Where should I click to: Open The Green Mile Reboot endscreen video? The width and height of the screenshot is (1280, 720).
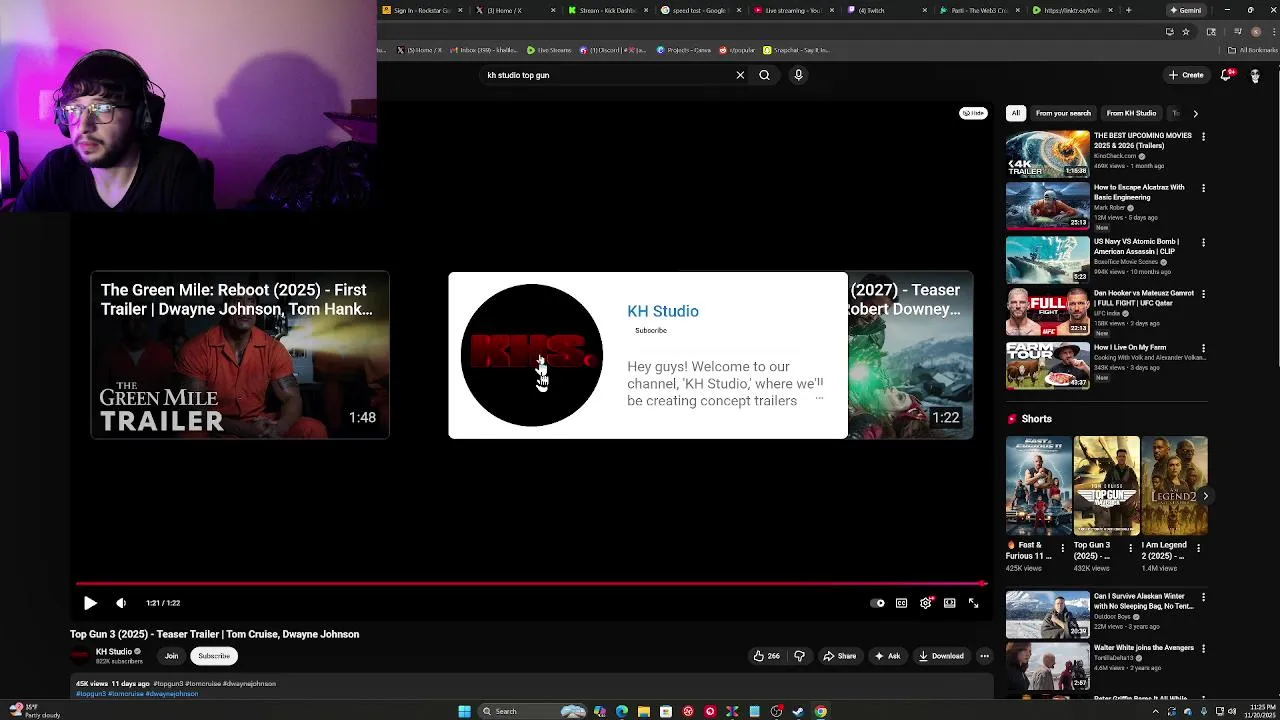[240, 355]
